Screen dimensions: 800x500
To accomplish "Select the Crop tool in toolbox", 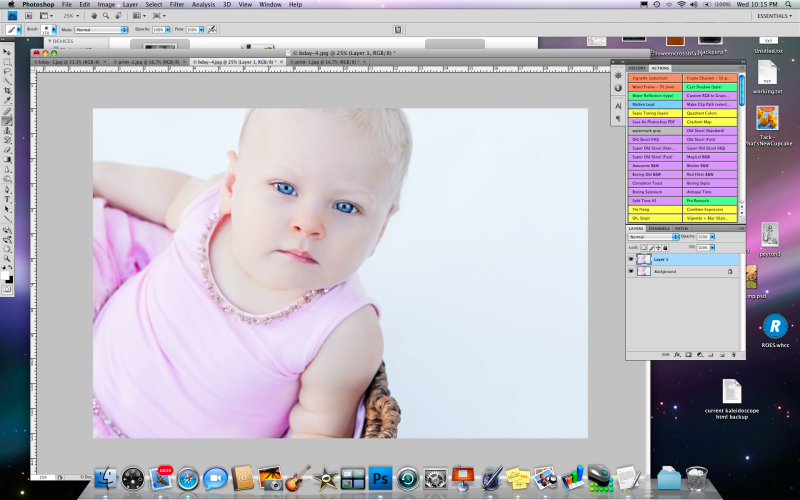I will click(x=7, y=91).
